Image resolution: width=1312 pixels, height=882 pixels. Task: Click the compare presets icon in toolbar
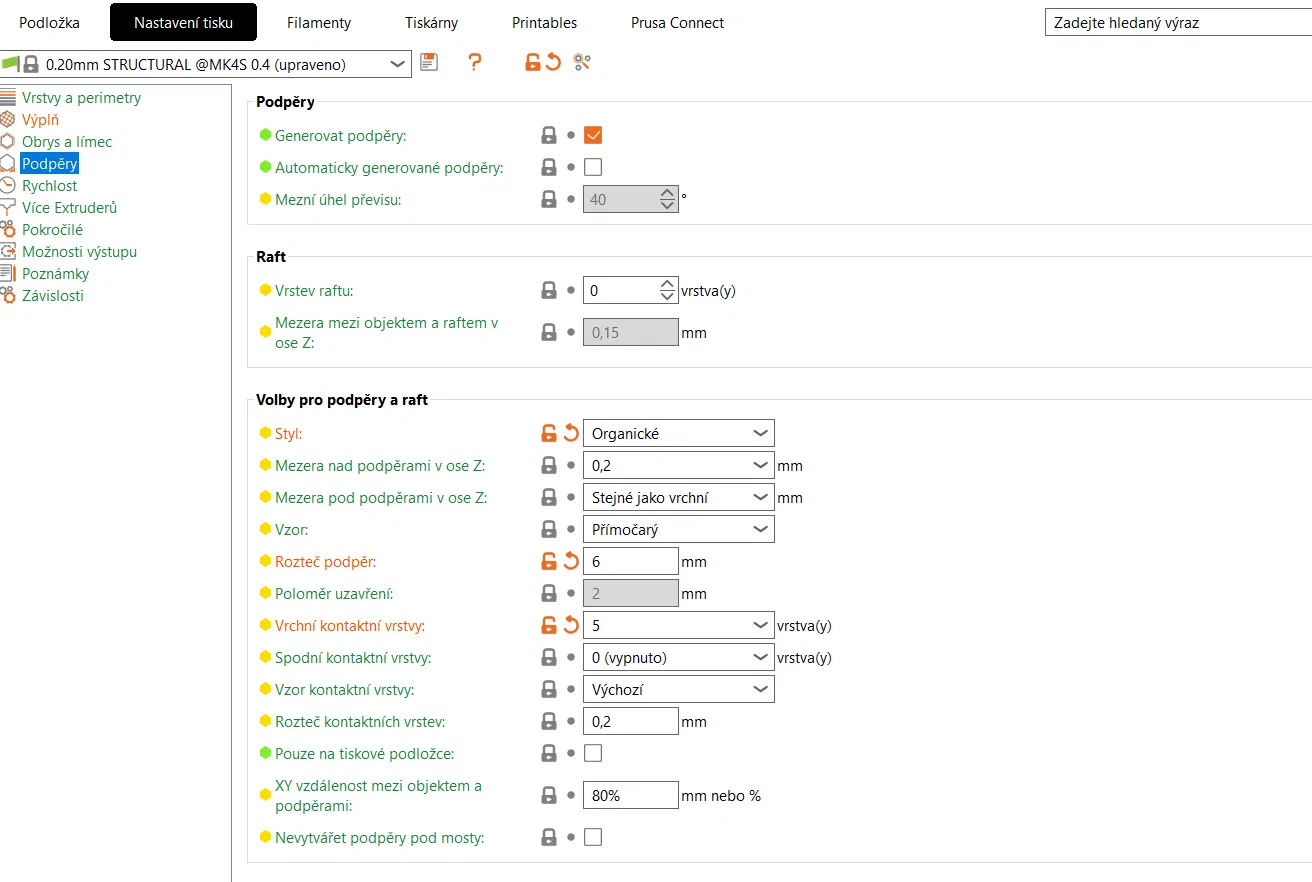[582, 63]
